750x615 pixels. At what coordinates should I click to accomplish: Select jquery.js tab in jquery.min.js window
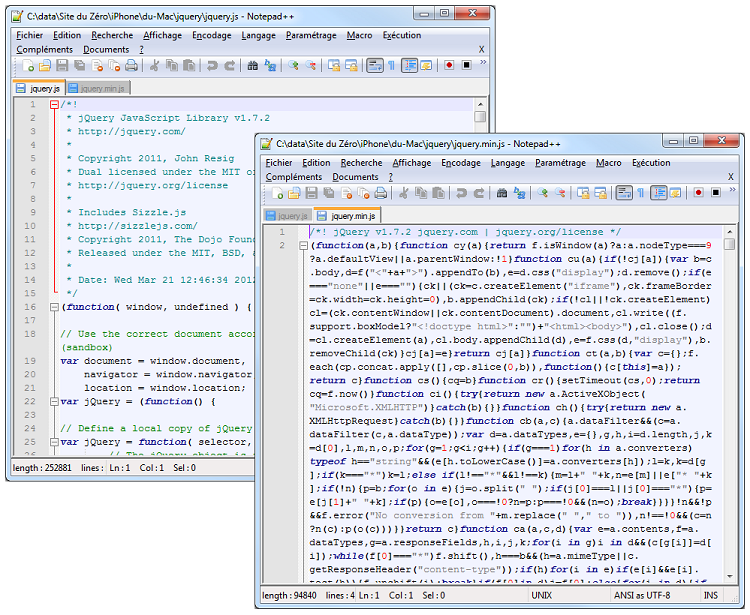pyautogui.click(x=287, y=216)
